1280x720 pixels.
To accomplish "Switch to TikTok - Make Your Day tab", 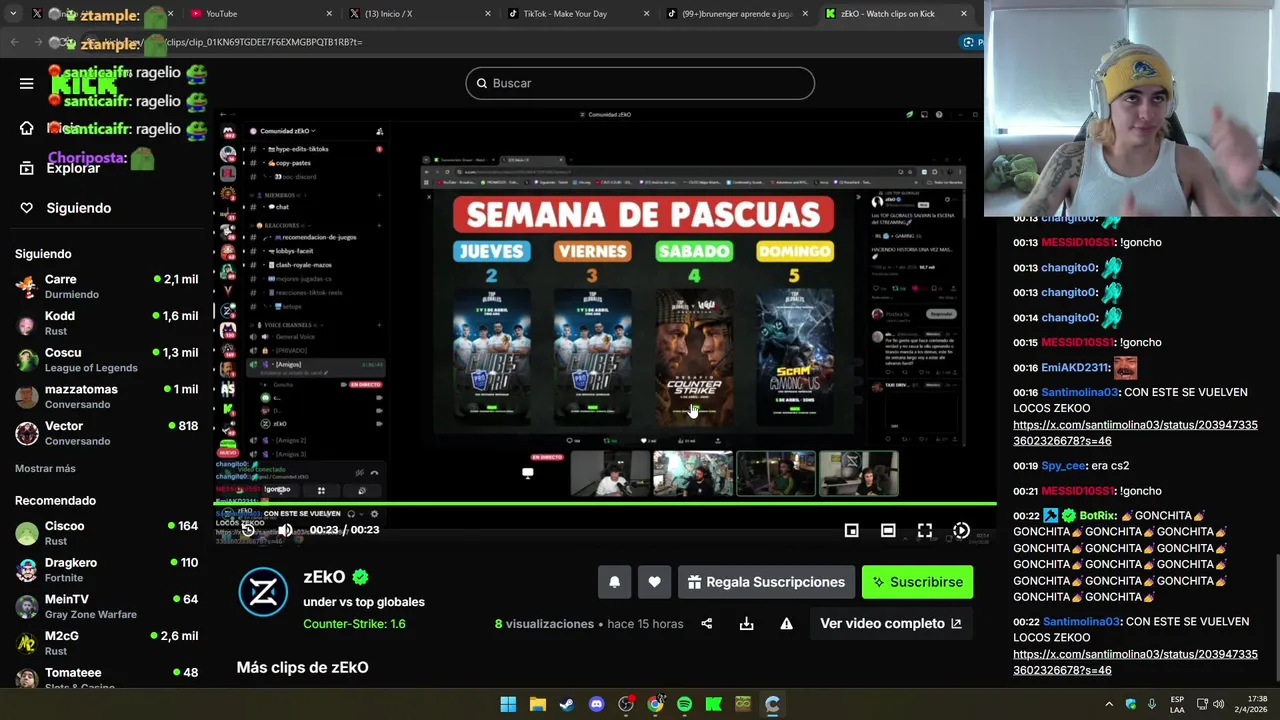I will pos(578,14).
